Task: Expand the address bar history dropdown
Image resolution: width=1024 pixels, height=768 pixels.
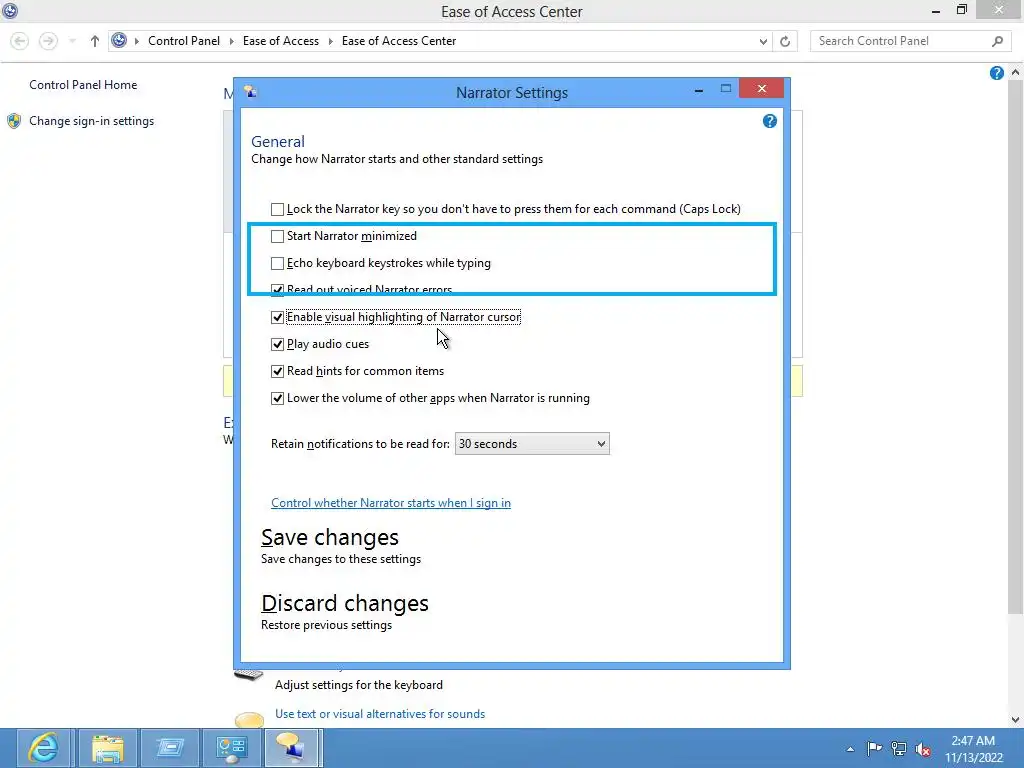Action: [x=763, y=41]
